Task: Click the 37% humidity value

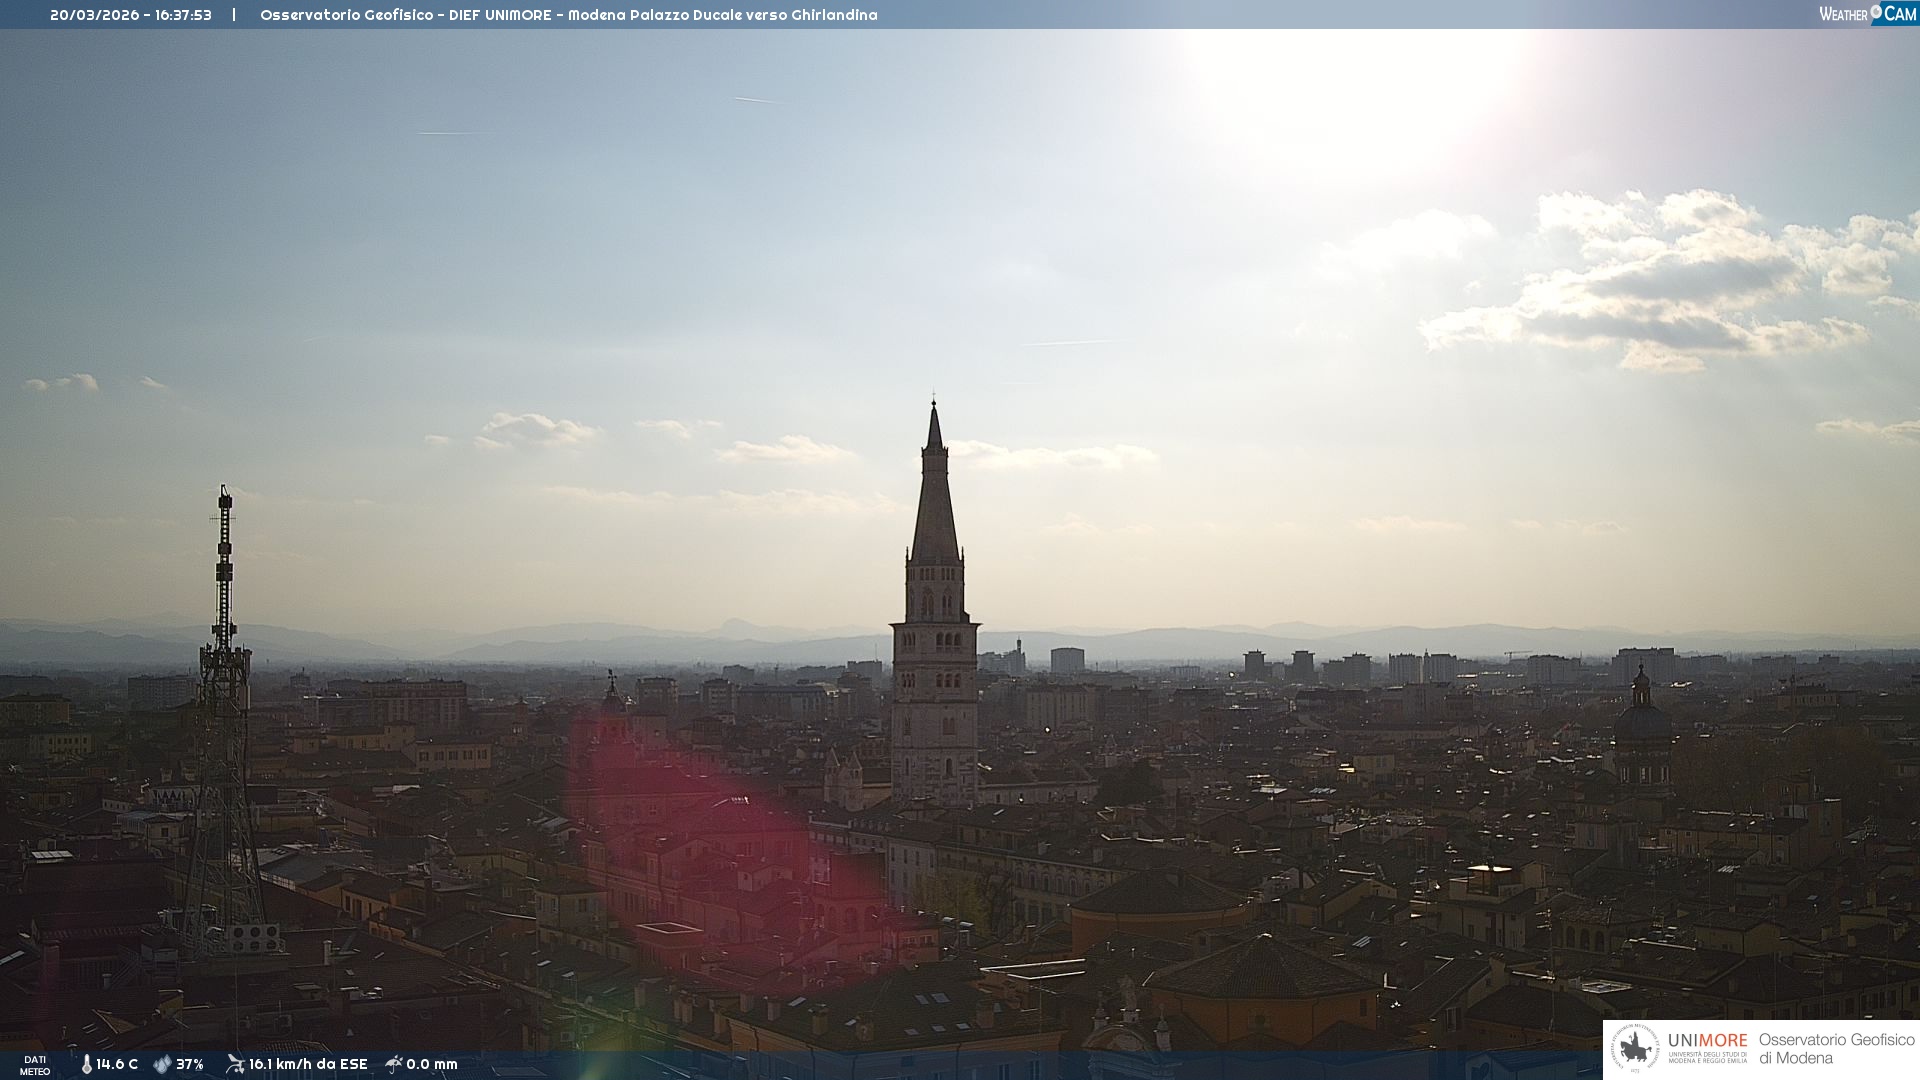Action: (x=190, y=1065)
